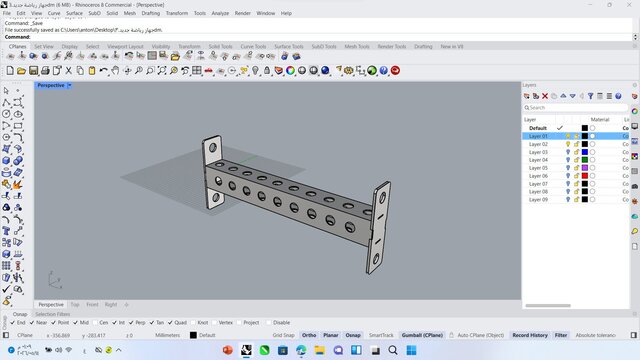The image size is (640, 360).
Task: Open the Surface menu
Action: (x=74, y=13)
